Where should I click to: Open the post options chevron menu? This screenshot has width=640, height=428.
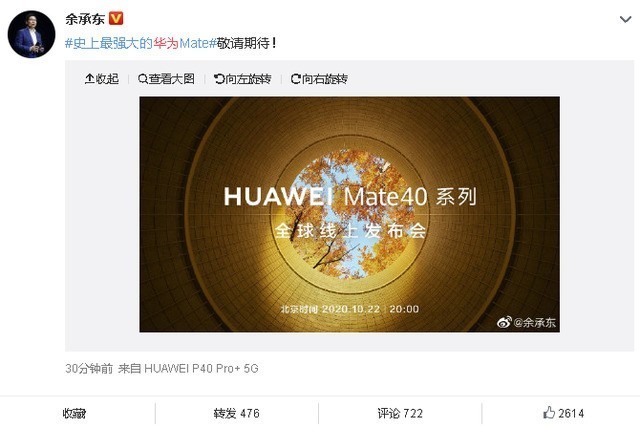point(625,19)
